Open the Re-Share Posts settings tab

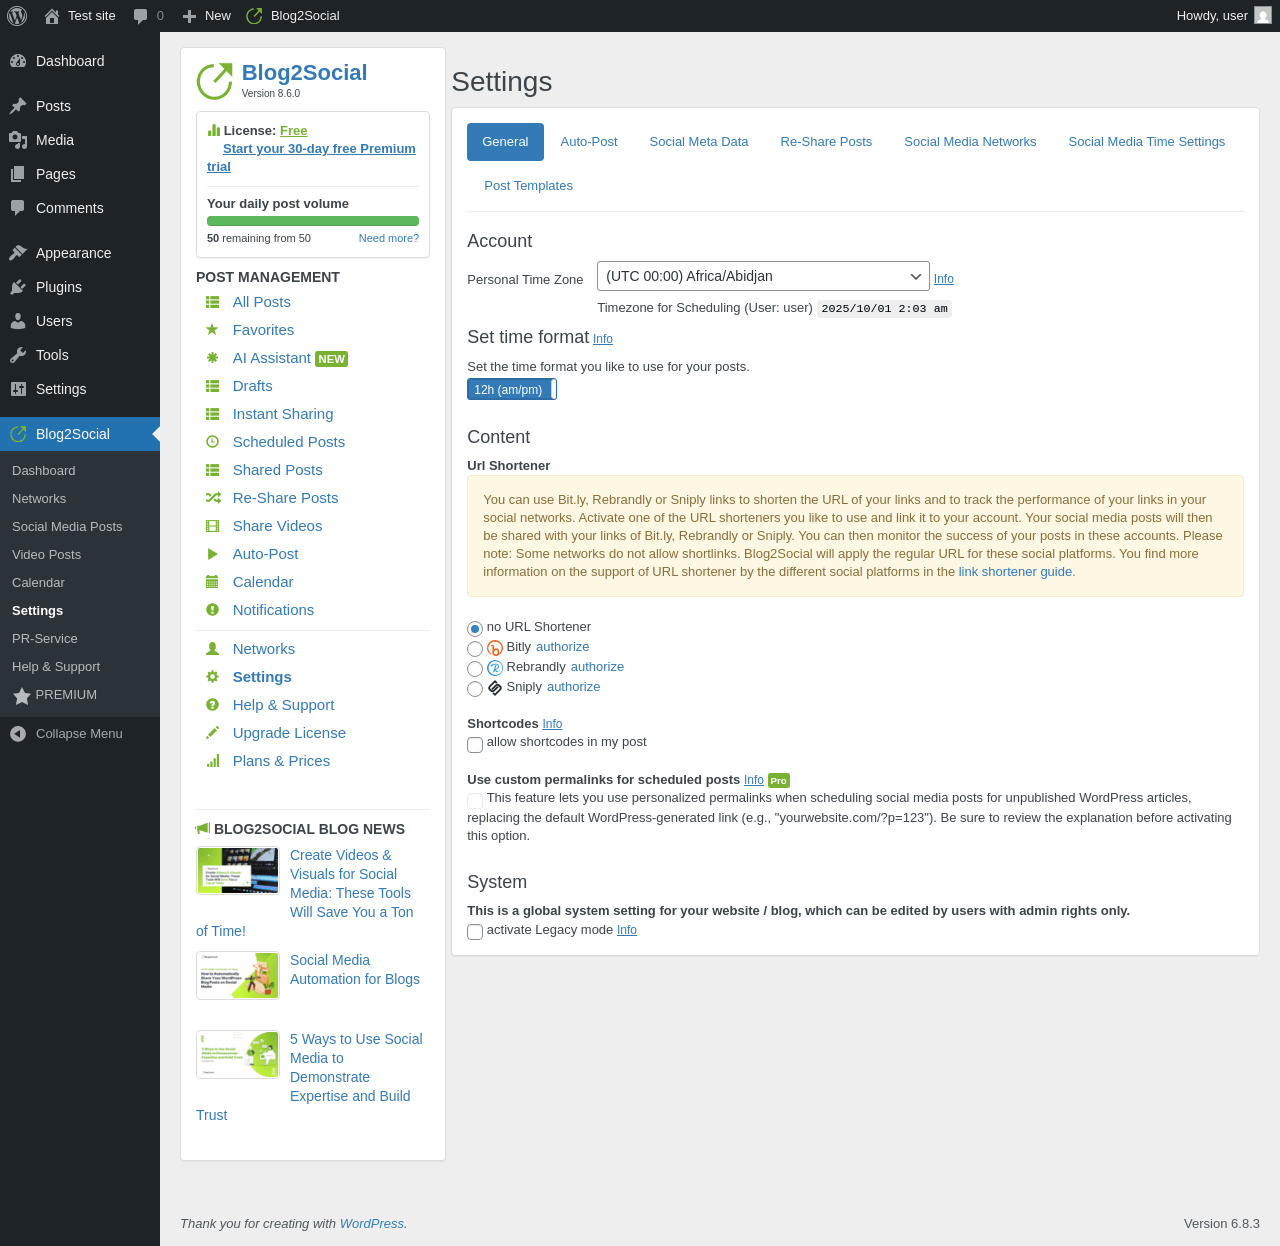(826, 142)
